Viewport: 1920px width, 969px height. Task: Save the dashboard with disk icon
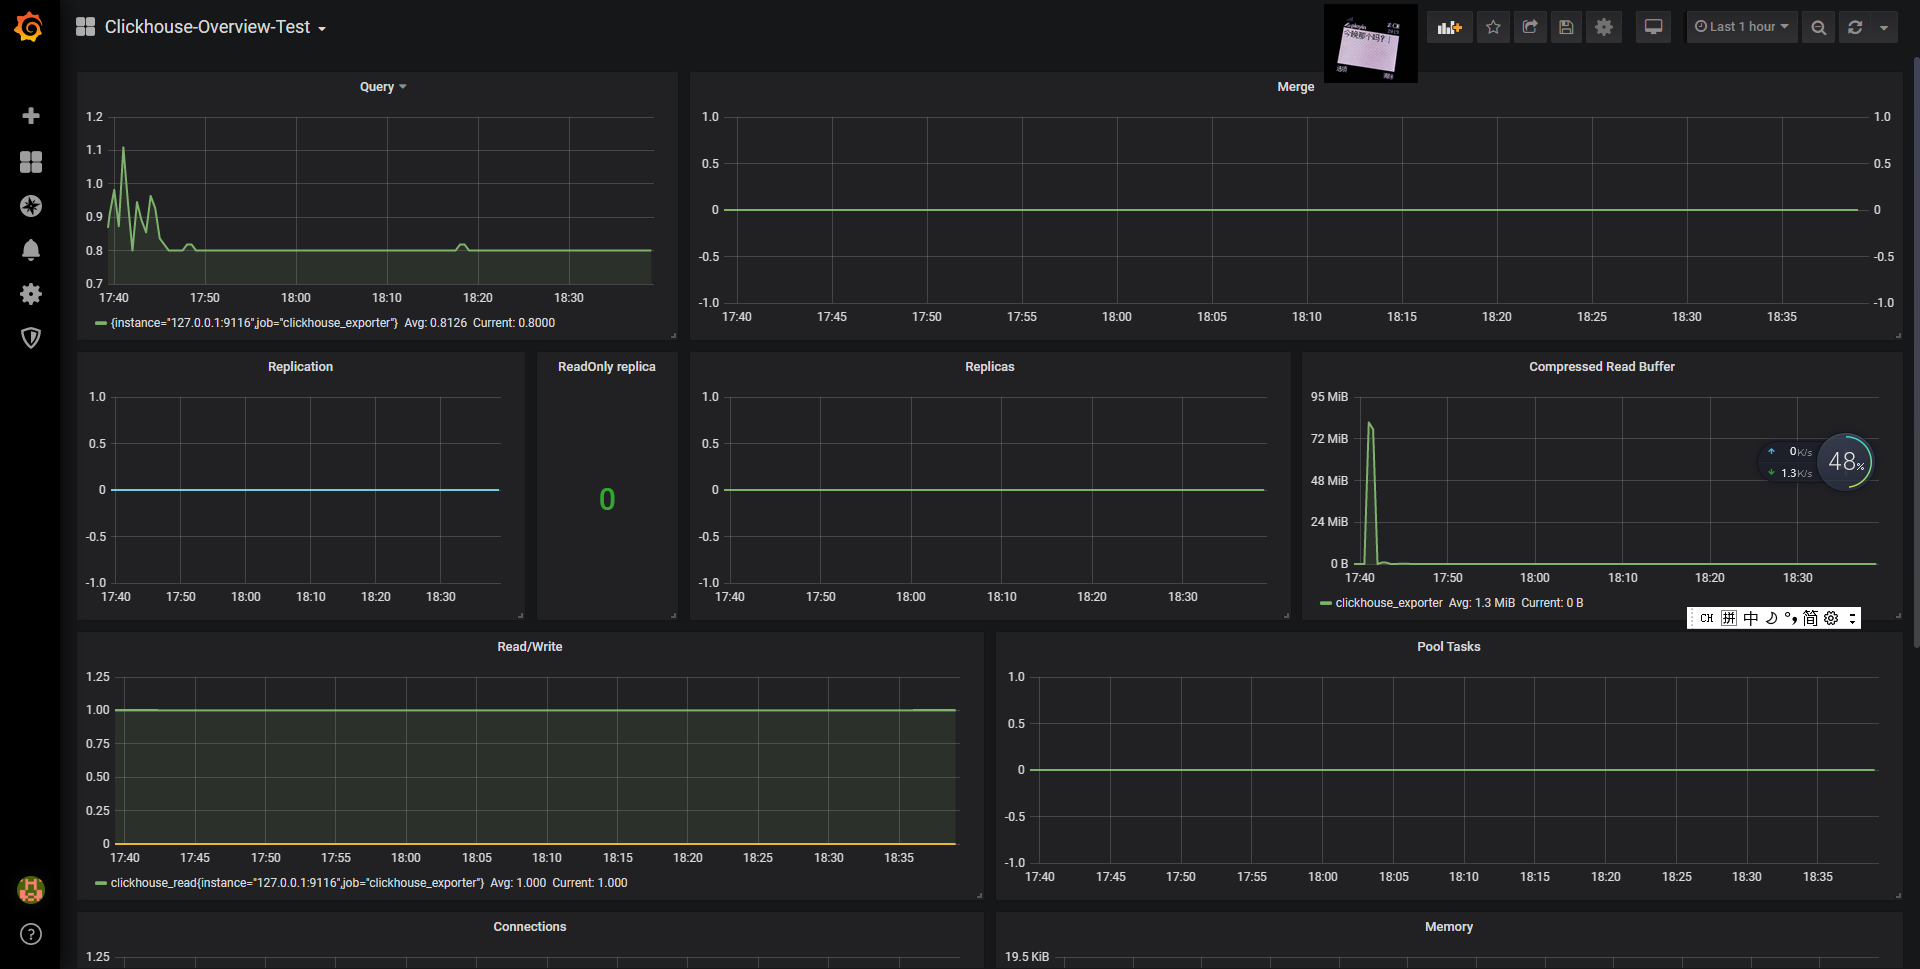[x=1567, y=27]
